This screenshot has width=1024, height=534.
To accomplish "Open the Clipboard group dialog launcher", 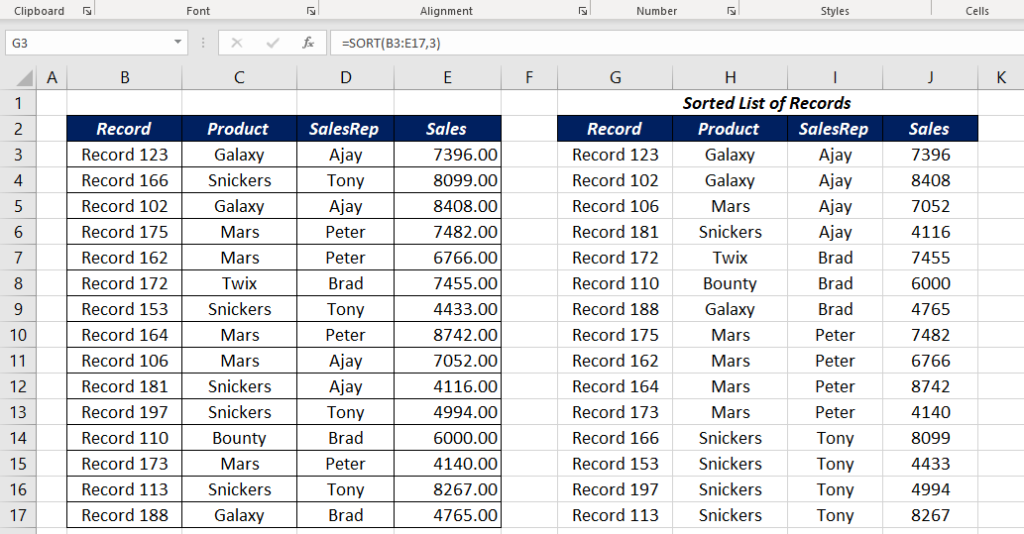I will pyautogui.click(x=86, y=11).
